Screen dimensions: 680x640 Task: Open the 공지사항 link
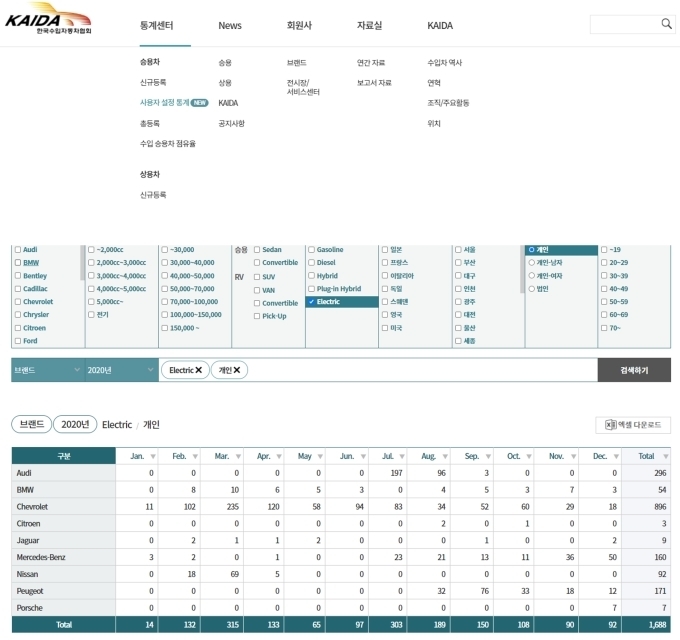[232, 124]
